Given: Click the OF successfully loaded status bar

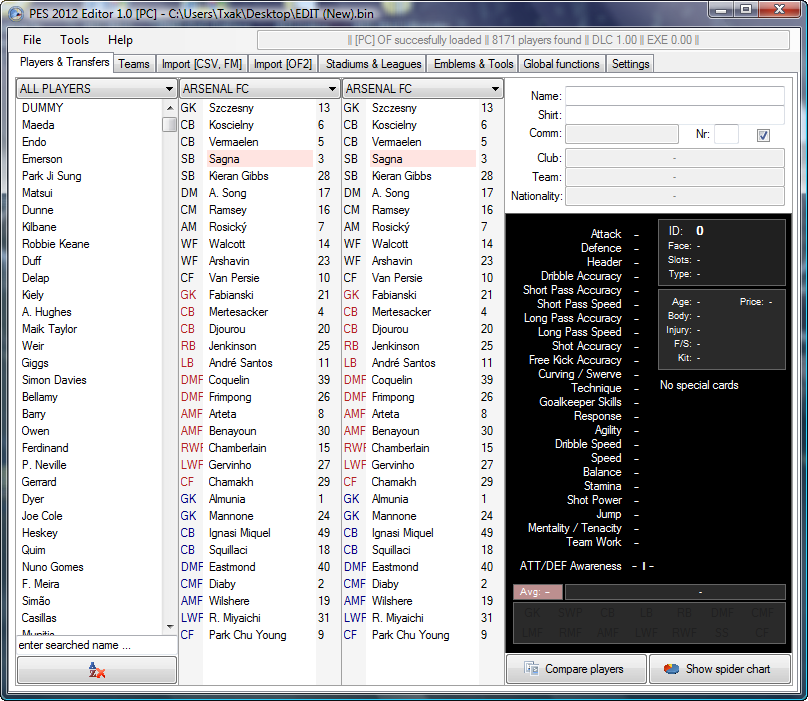Looking at the screenshot, I should click(524, 40).
